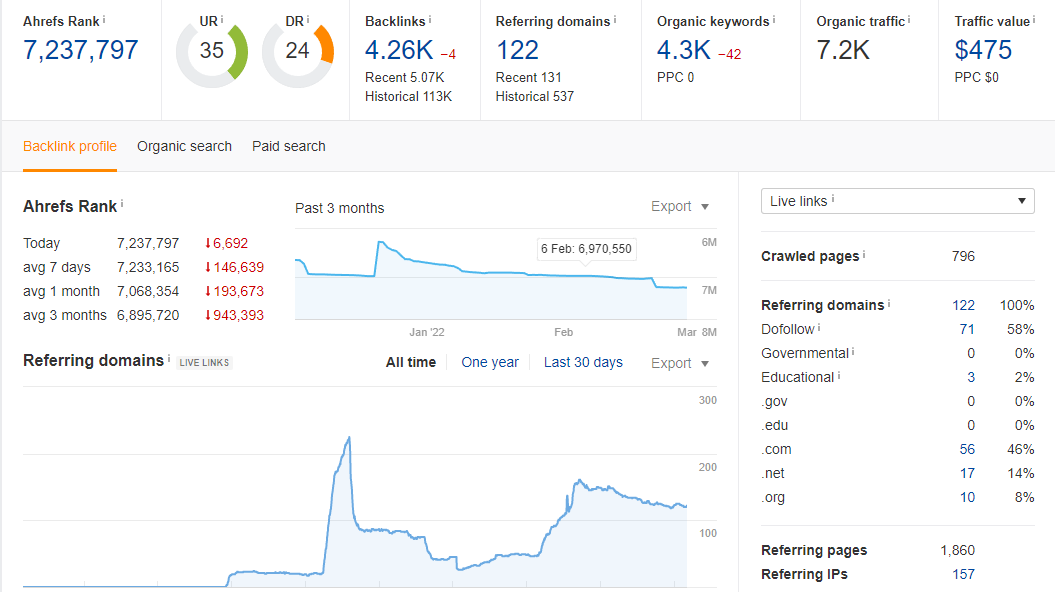Open Traffic value $475
Image resolution: width=1055 pixels, height=592 pixels.
point(983,50)
